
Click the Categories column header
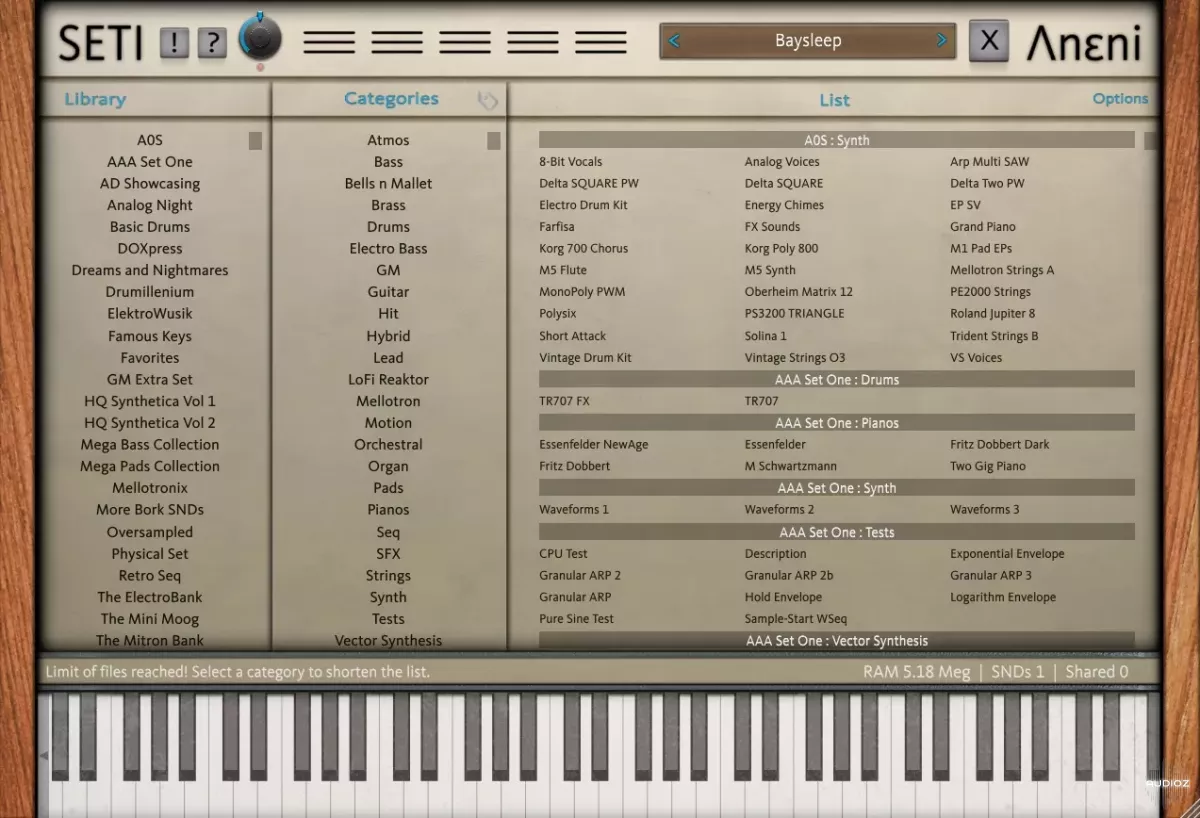tap(391, 98)
